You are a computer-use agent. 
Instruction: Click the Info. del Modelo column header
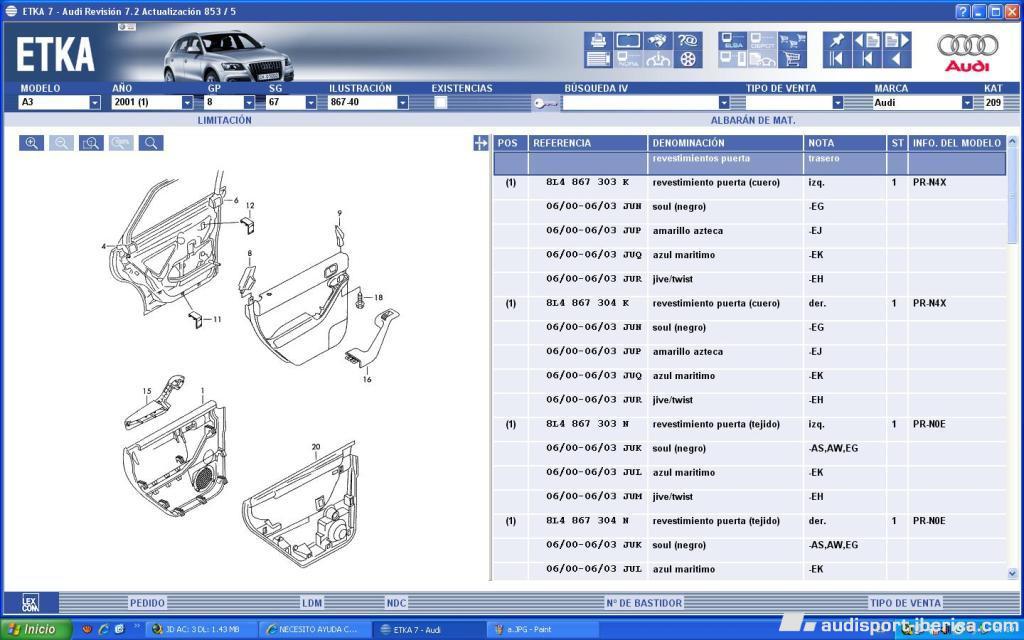click(957, 143)
